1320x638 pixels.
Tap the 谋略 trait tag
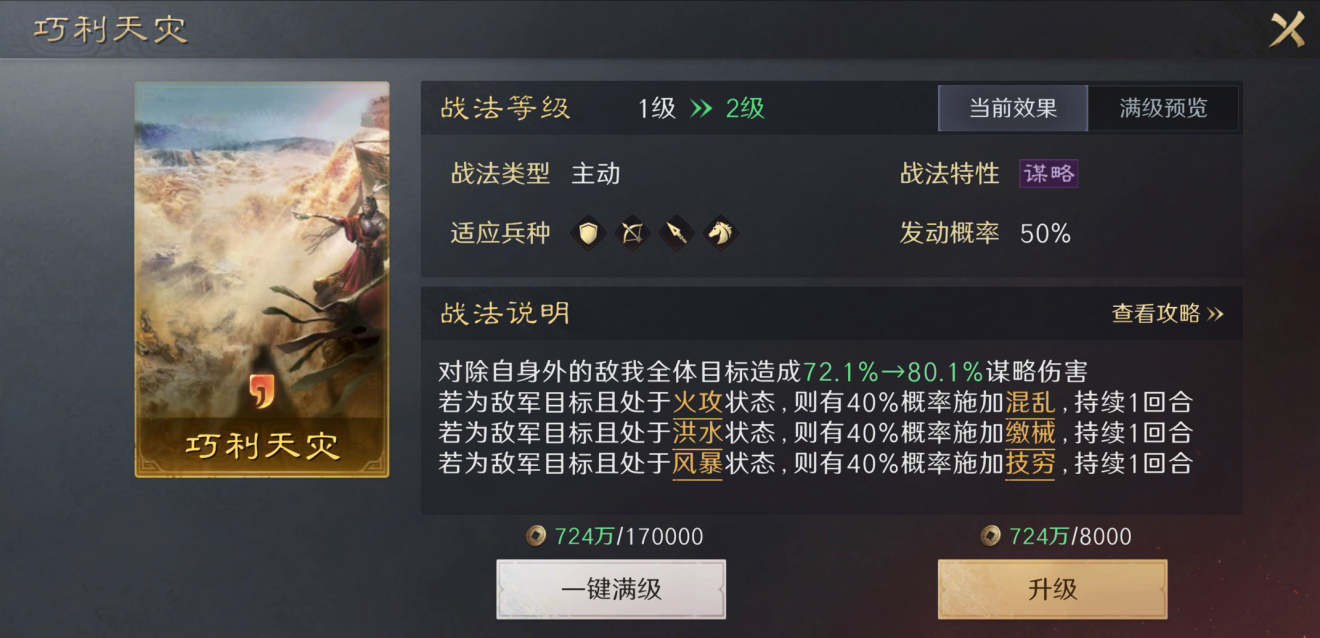tap(1049, 174)
